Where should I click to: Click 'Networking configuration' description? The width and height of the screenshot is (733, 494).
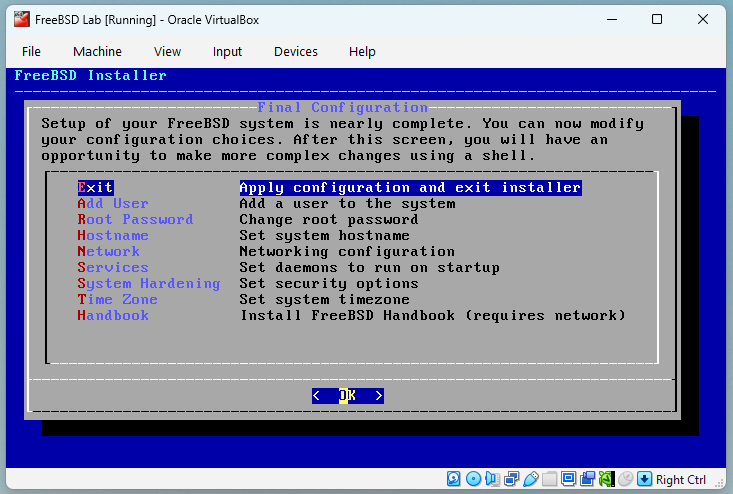point(347,251)
